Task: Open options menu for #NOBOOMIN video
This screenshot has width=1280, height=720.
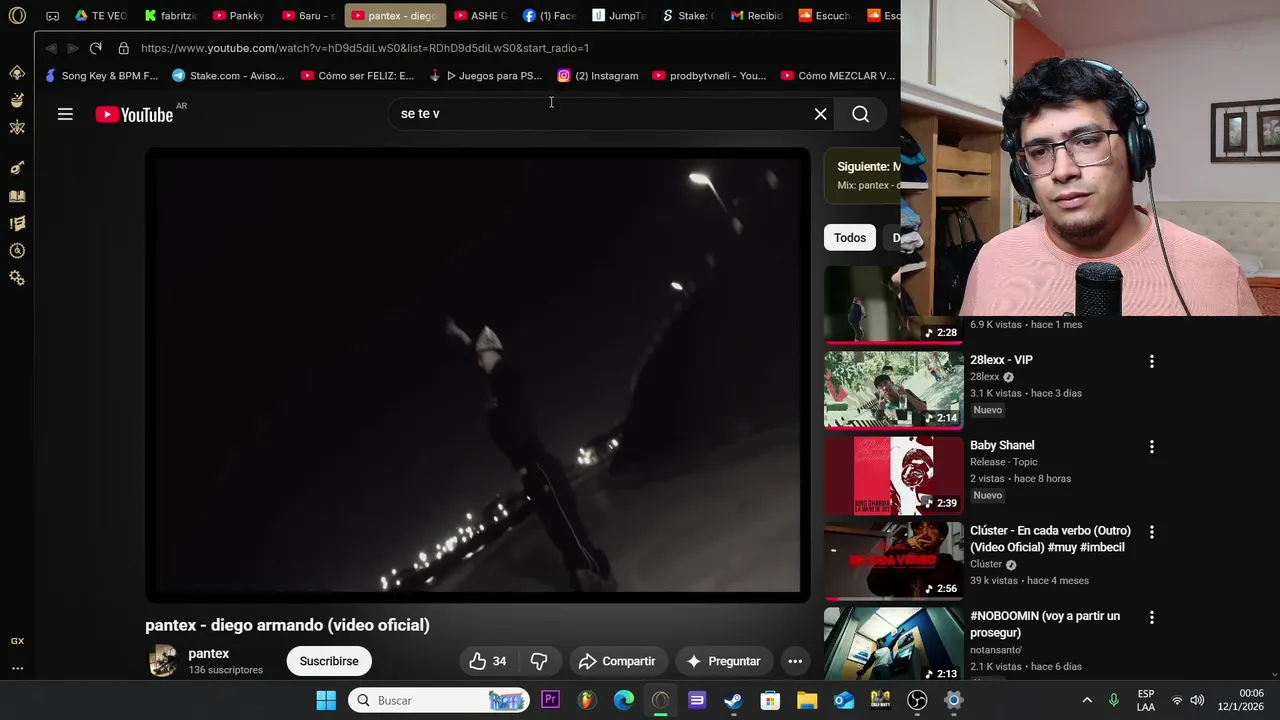Action: click(1151, 618)
